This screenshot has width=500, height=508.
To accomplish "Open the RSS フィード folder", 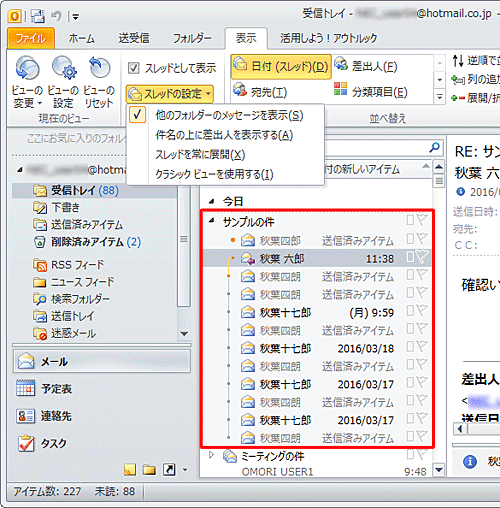I will 69,265.
